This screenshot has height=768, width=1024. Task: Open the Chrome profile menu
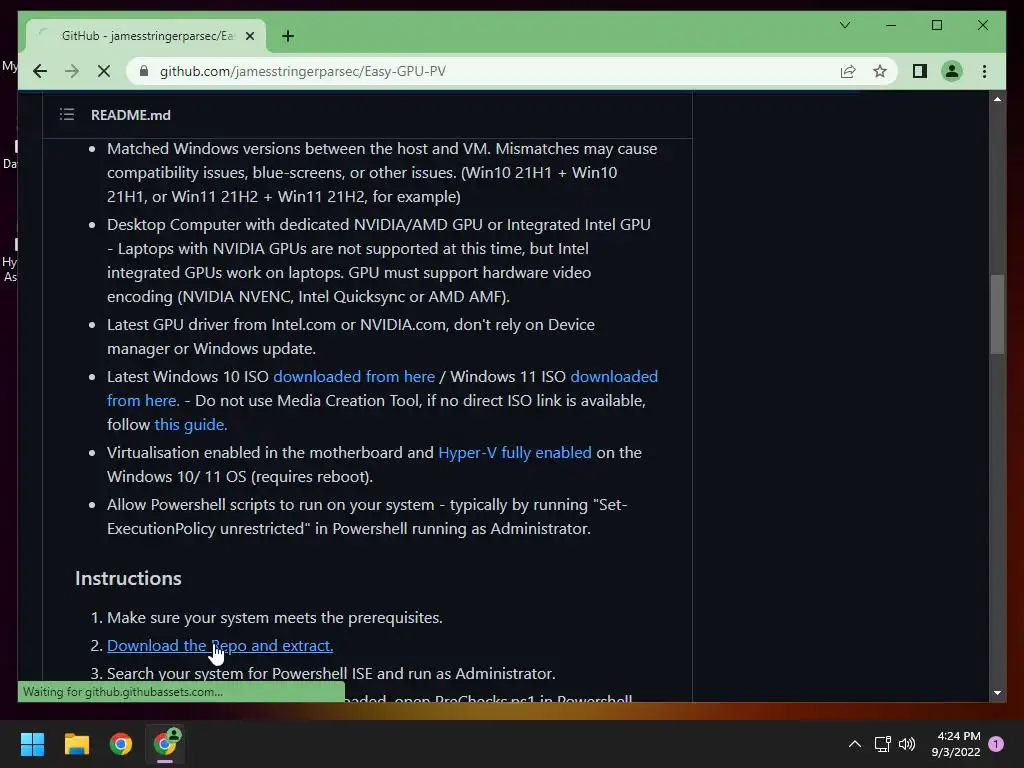click(x=952, y=71)
